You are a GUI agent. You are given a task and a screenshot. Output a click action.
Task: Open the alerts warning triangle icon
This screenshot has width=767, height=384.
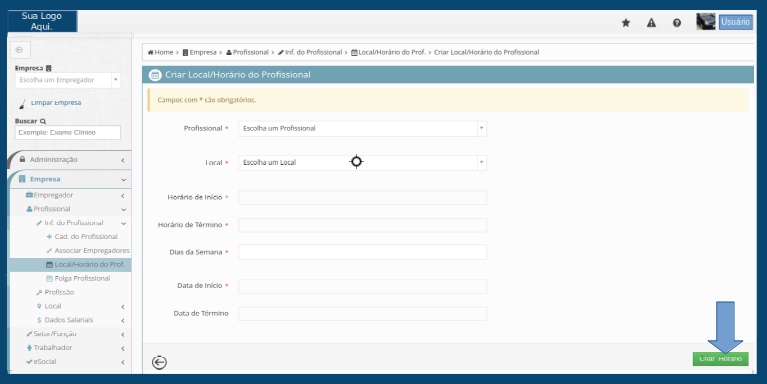click(x=651, y=23)
